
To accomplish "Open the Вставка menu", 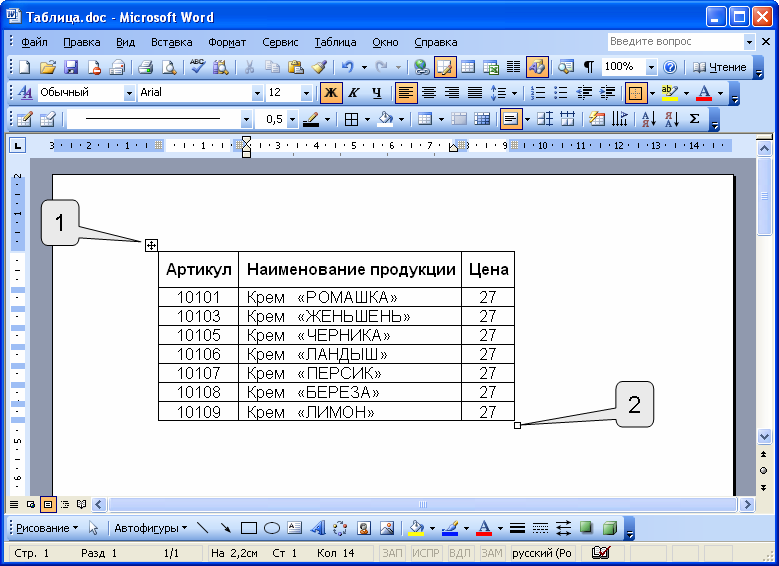I will [171, 42].
